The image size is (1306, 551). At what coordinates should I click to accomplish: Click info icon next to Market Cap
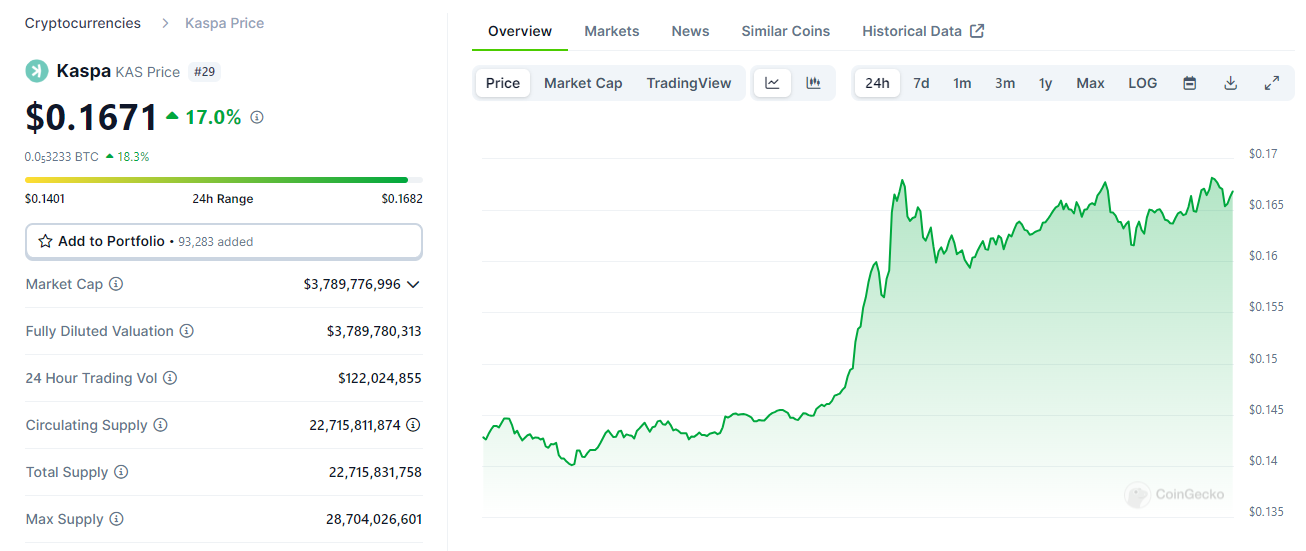(116, 284)
